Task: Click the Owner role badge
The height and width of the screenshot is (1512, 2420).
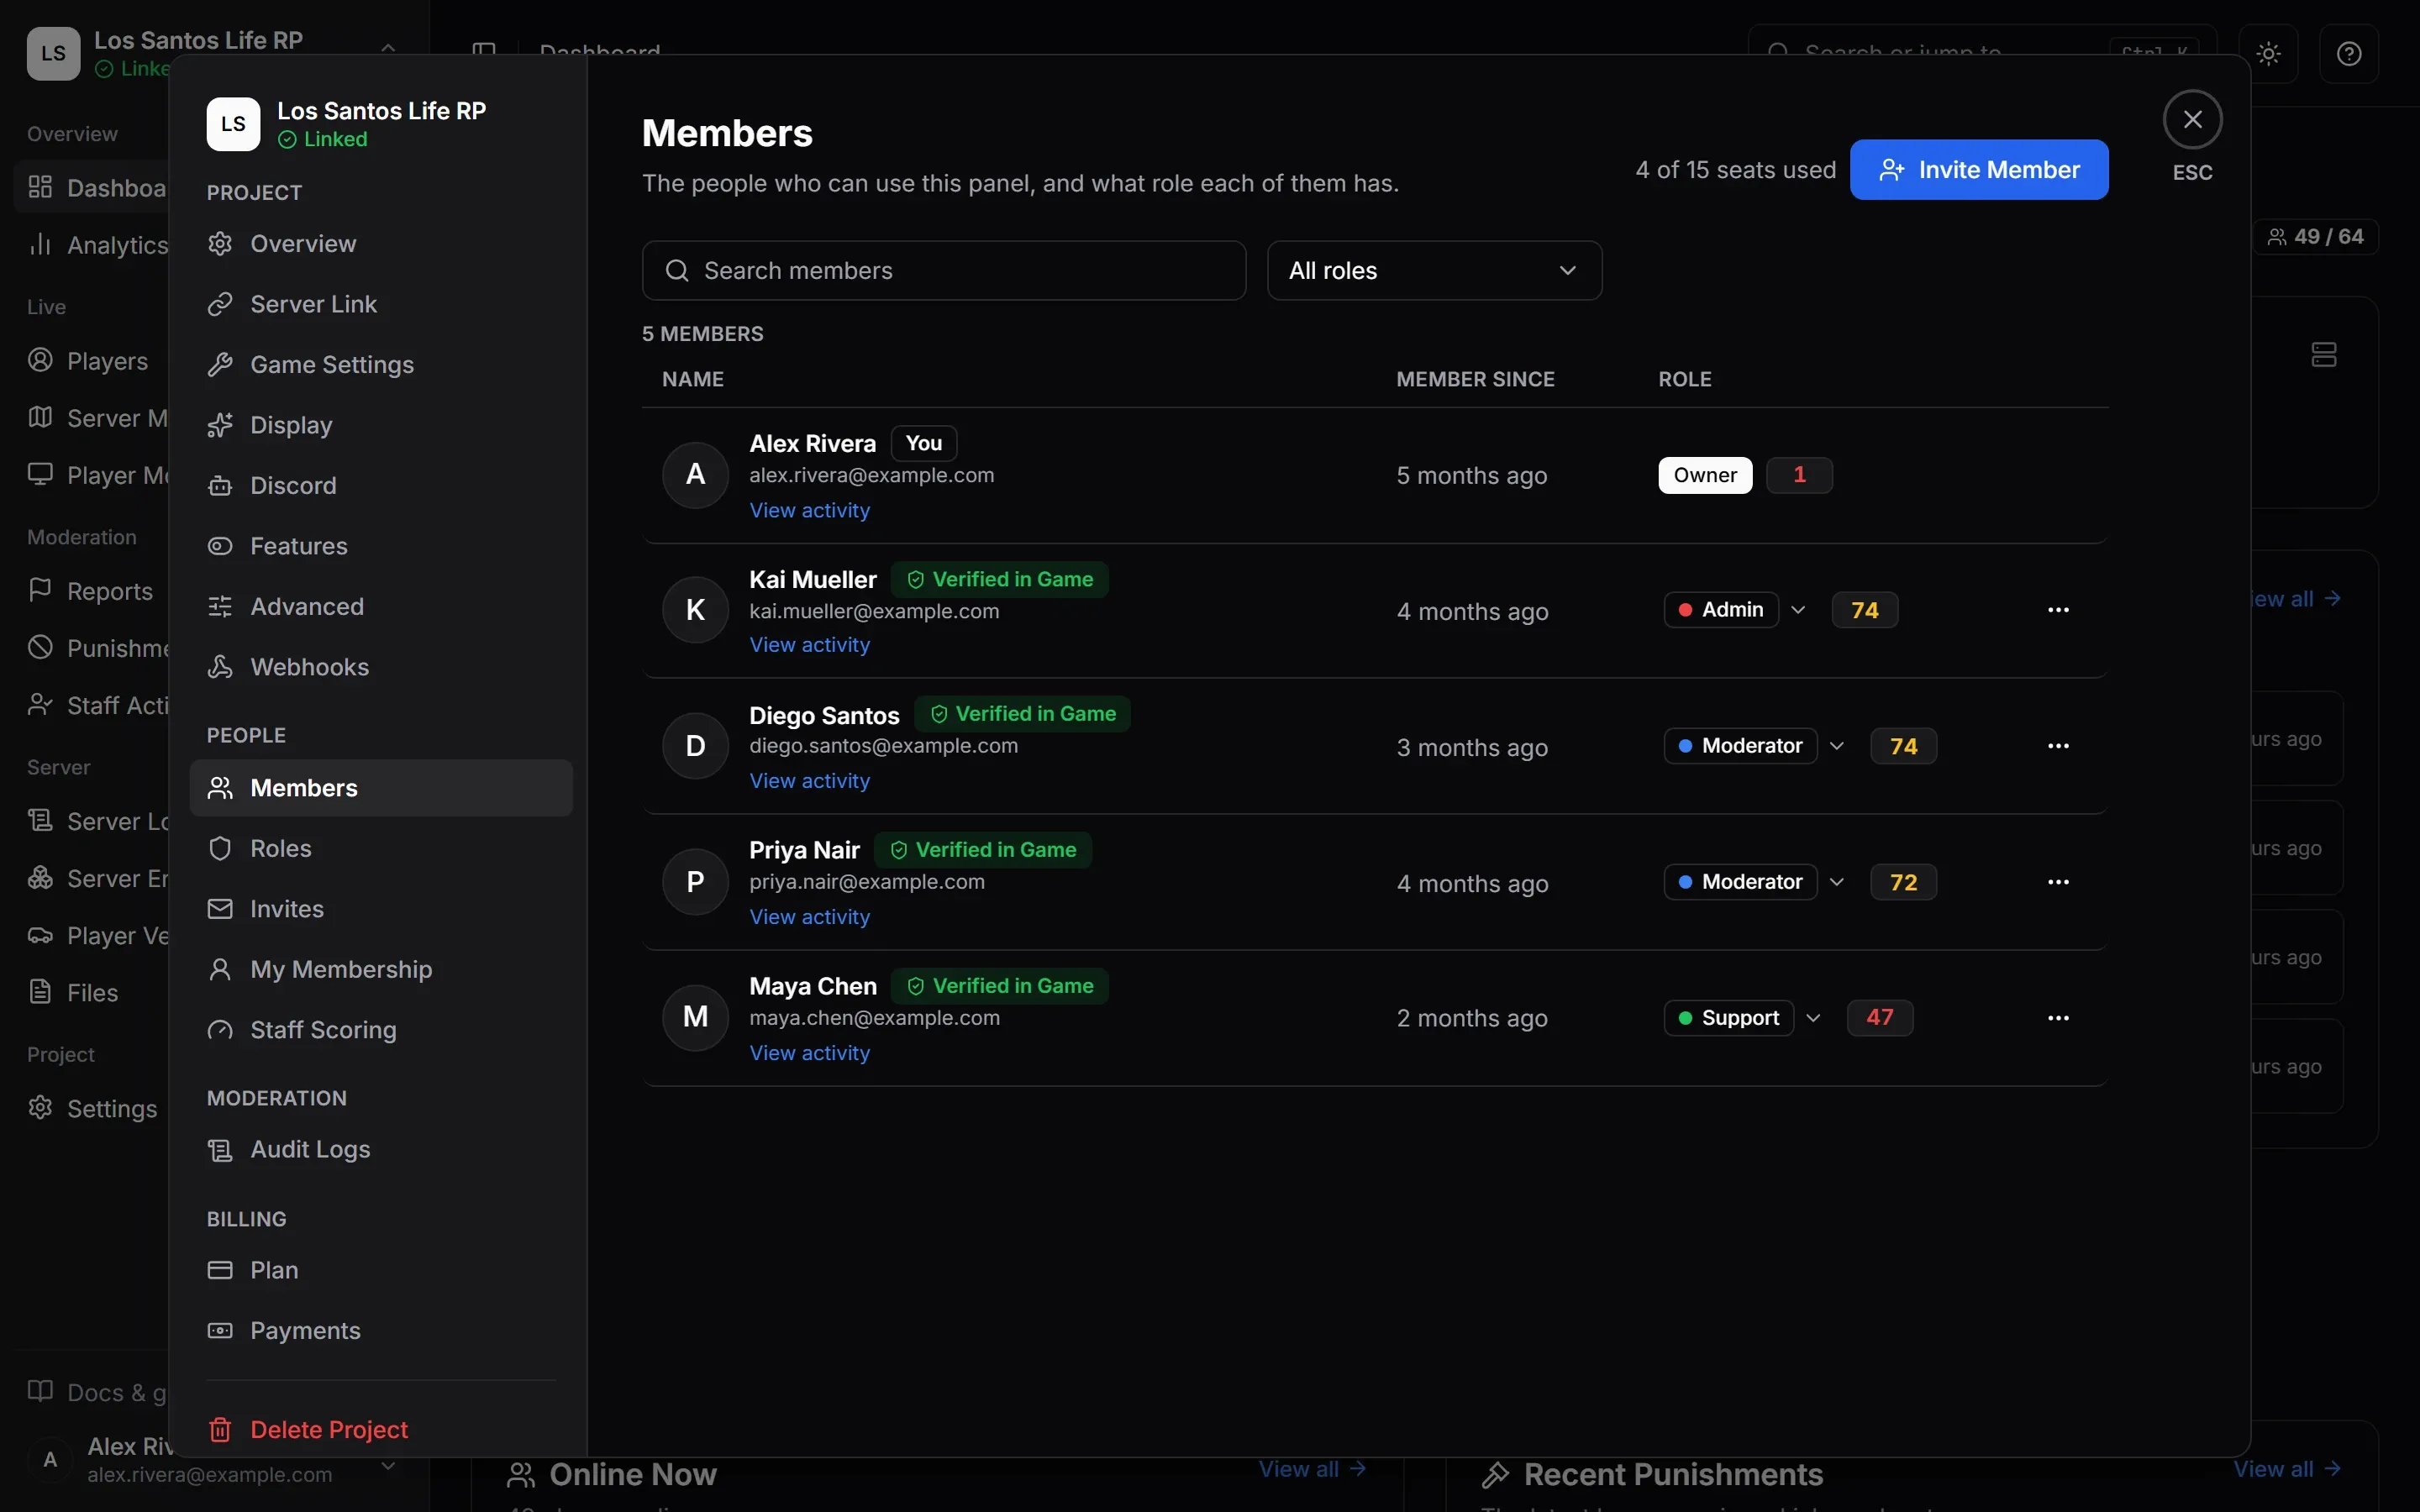Action: click(1705, 475)
